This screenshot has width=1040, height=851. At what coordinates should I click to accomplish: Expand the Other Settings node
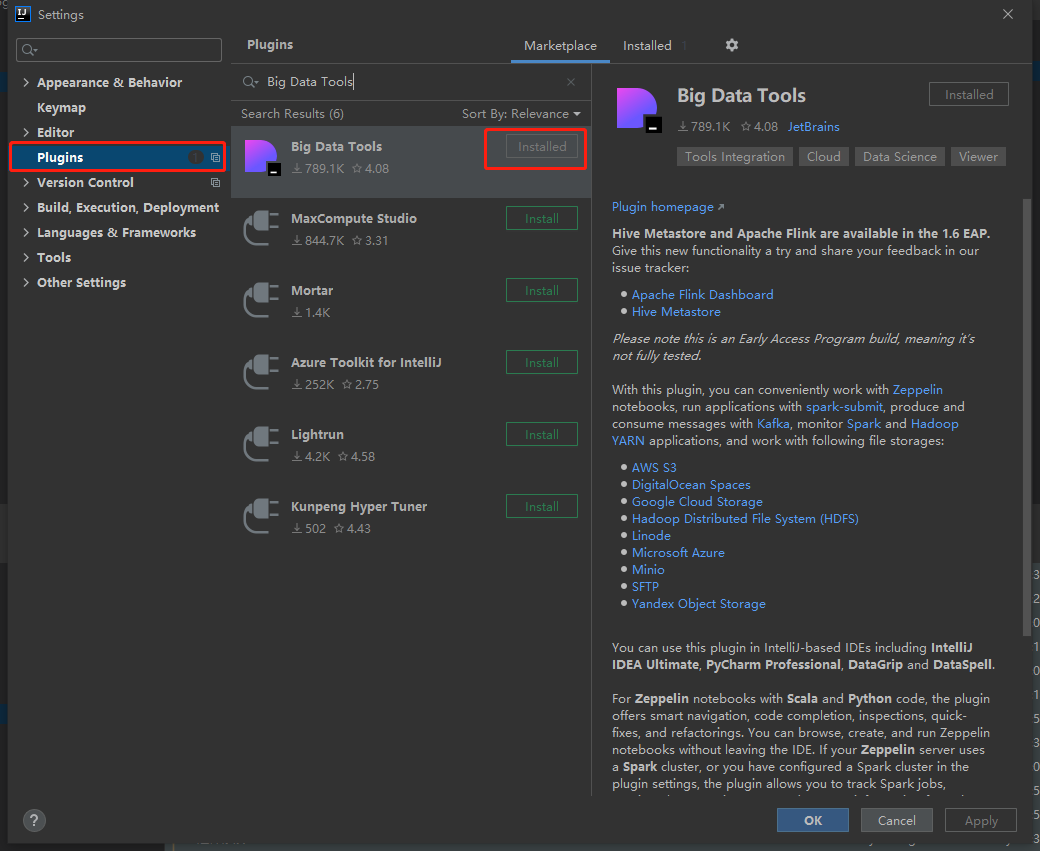[26, 282]
